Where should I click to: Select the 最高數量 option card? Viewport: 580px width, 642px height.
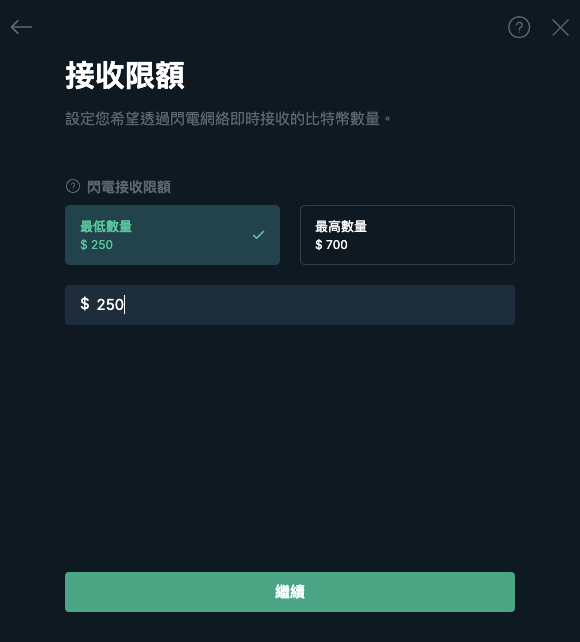pos(407,235)
